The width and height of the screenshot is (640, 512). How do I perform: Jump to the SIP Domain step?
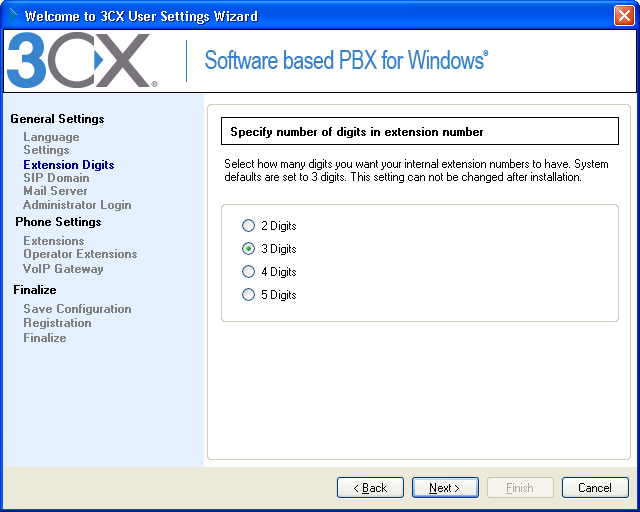coord(56,178)
